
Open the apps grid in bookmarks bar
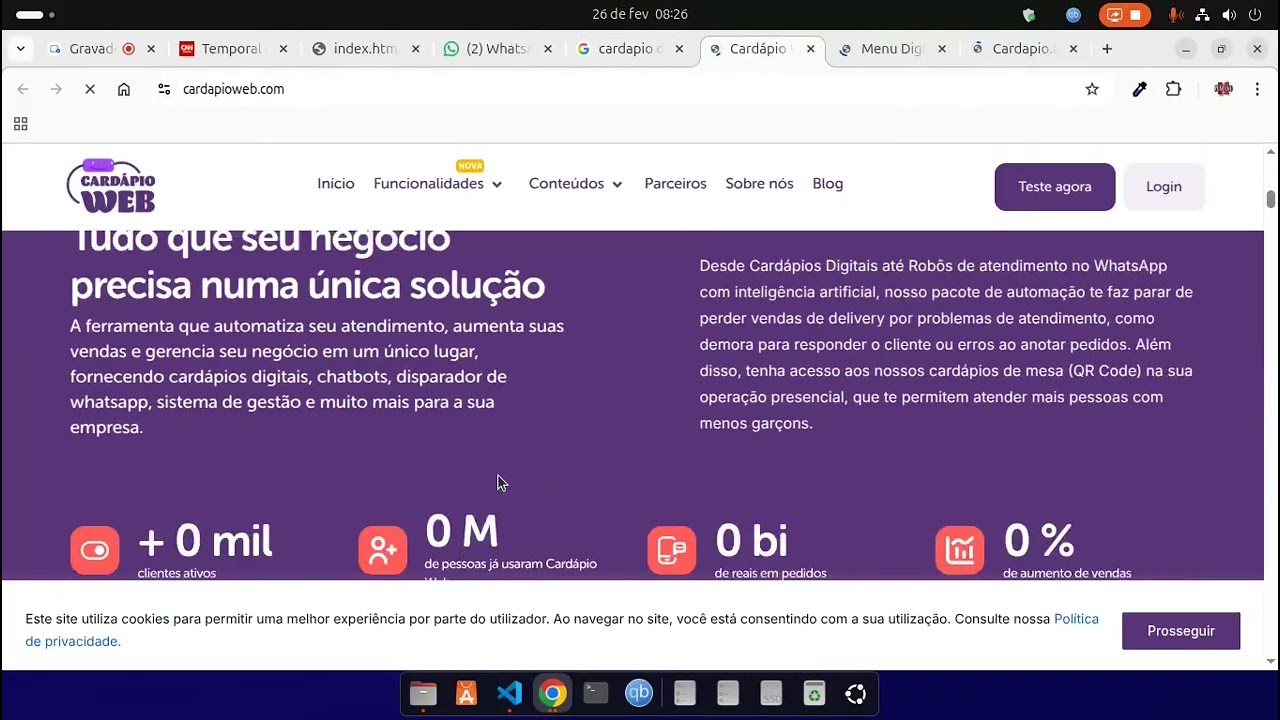20,124
